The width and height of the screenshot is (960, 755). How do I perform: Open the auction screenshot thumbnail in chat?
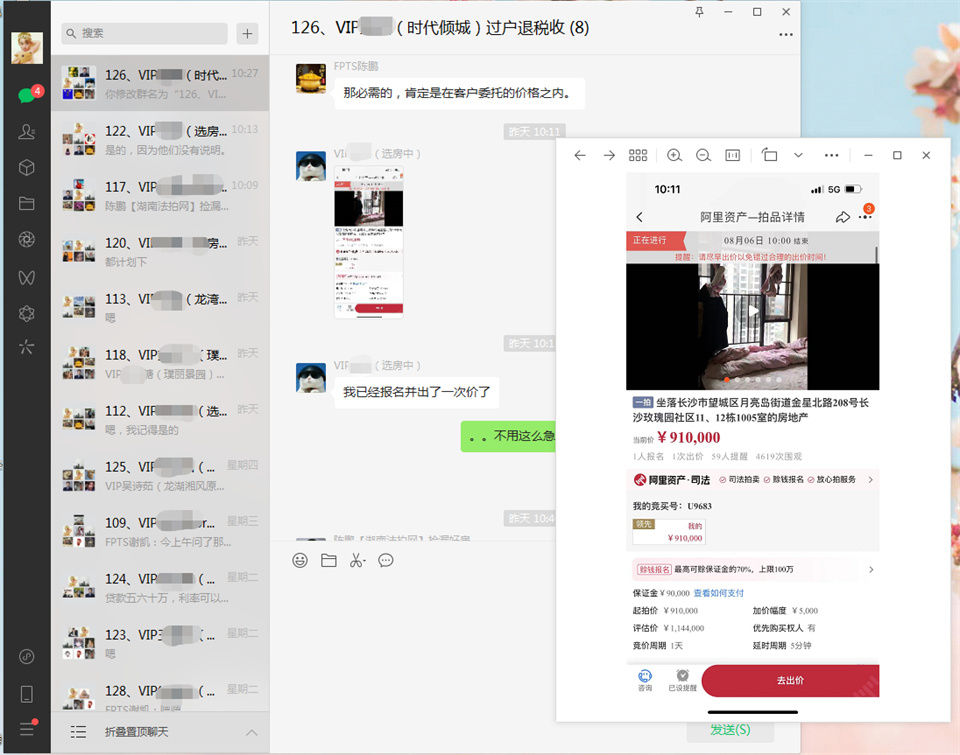pyautogui.click(x=368, y=250)
